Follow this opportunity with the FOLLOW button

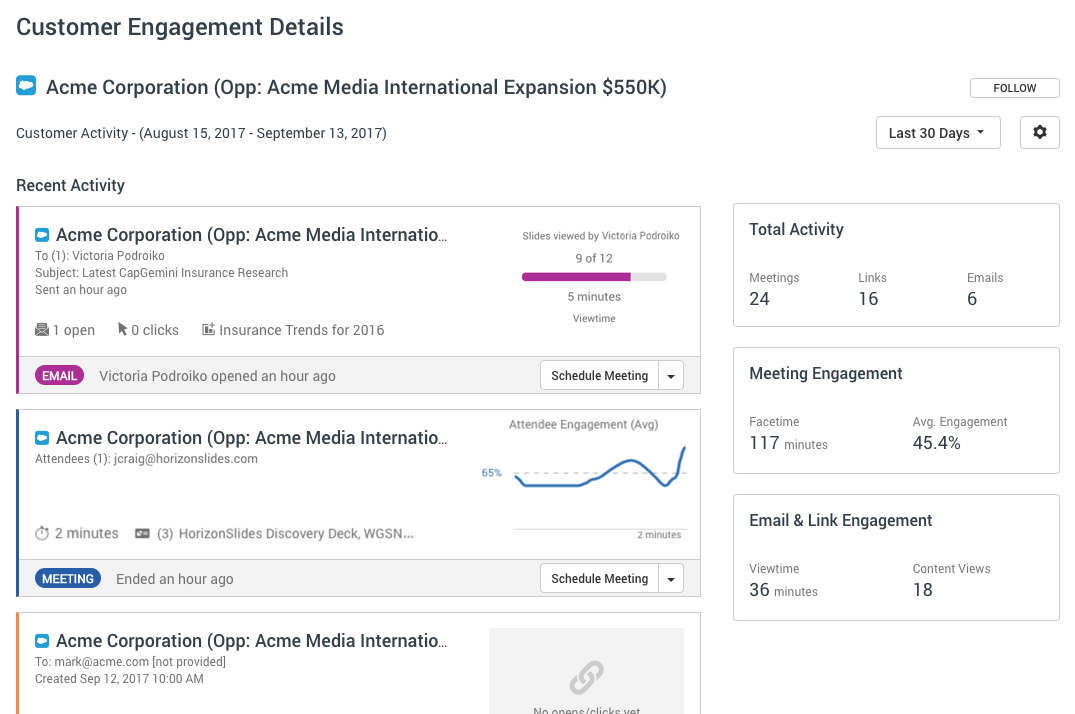1015,88
